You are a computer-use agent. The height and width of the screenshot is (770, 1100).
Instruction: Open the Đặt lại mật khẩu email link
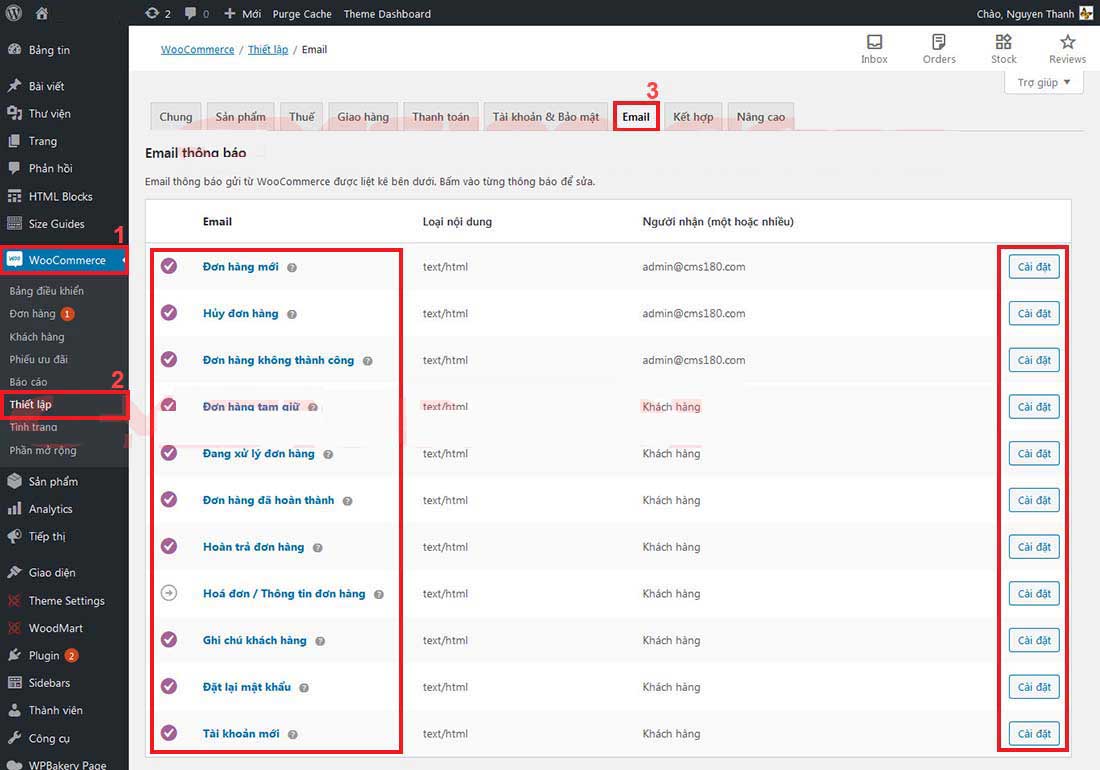[246, 687]
